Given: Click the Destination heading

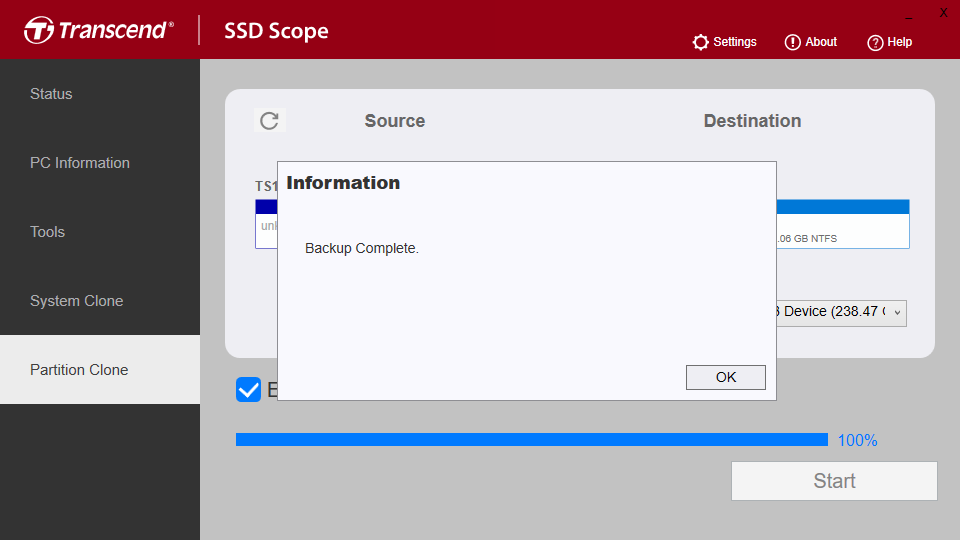Looking at the screenshot, I should pos(752,121).
